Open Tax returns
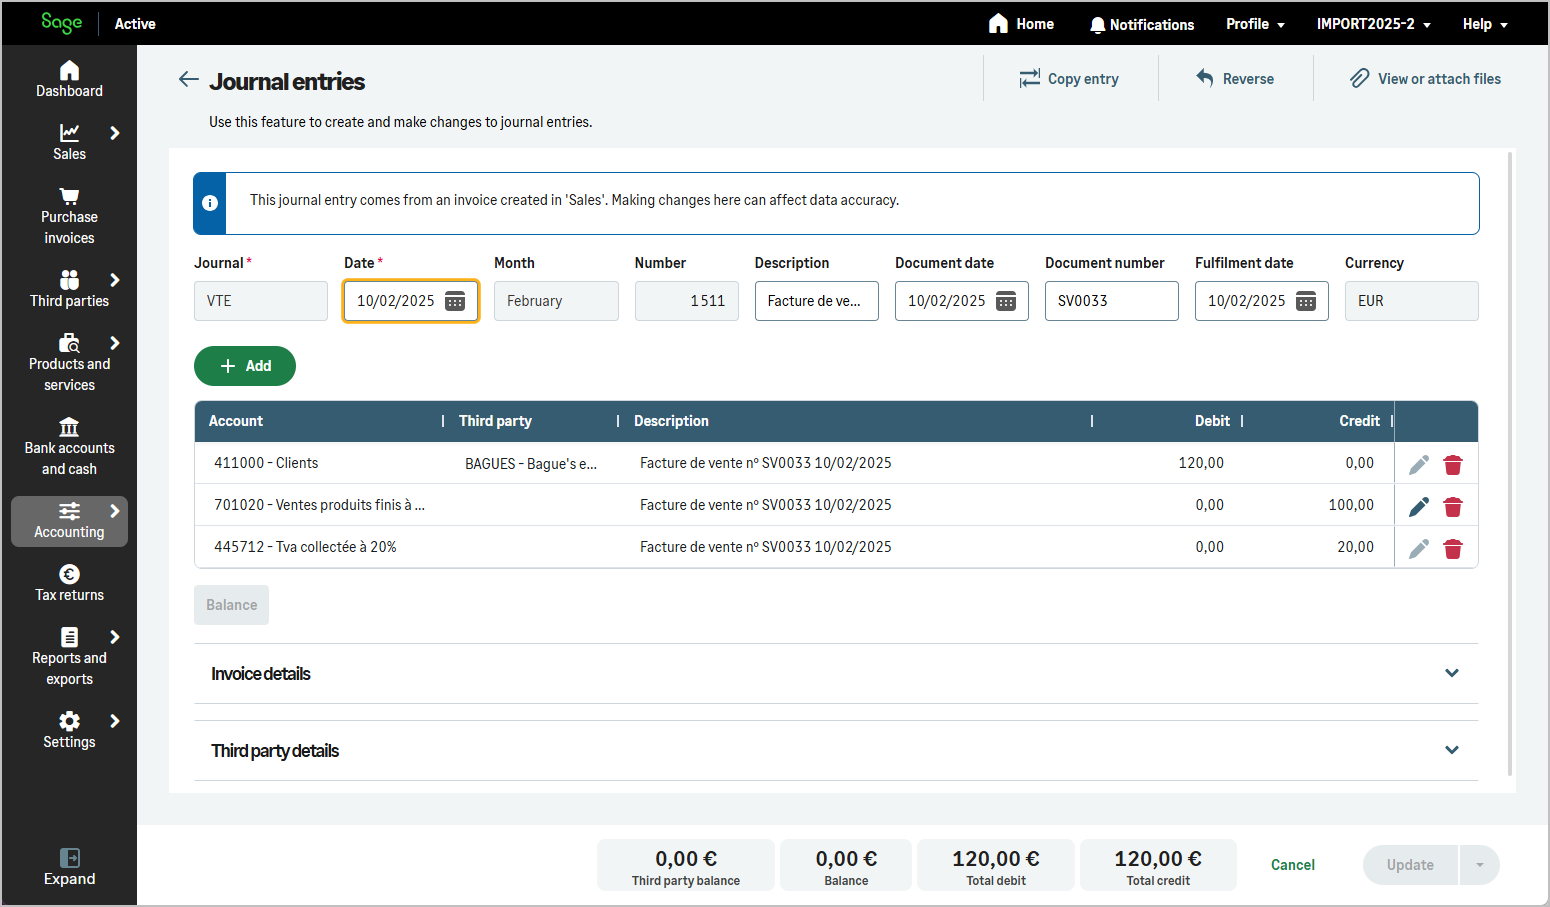Image resolution: width=1550 pixels, height=907 pixels. [69, 583]
